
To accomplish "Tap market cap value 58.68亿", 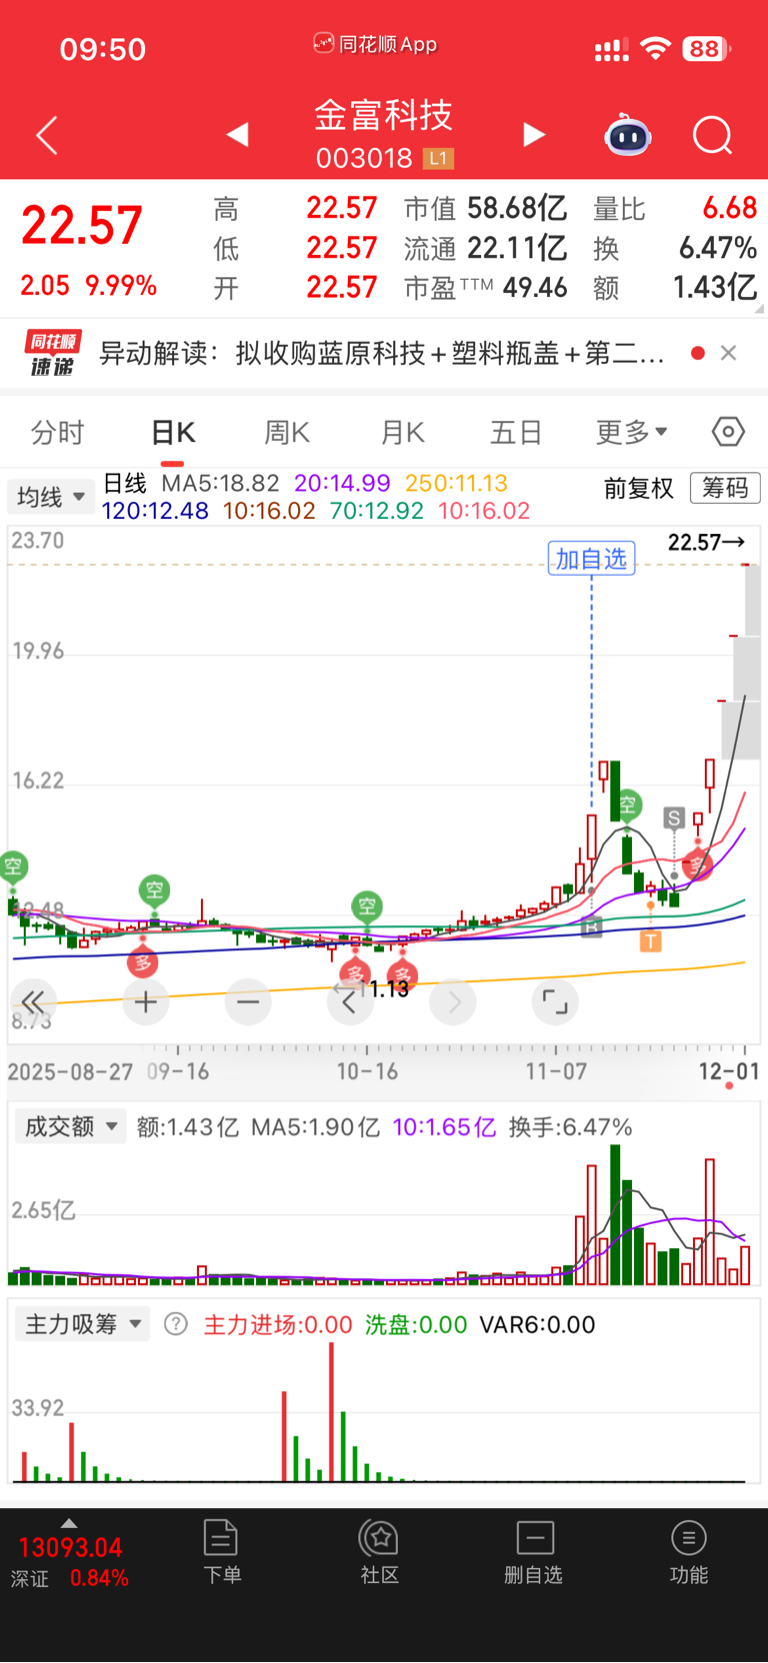I will point(517,208).
